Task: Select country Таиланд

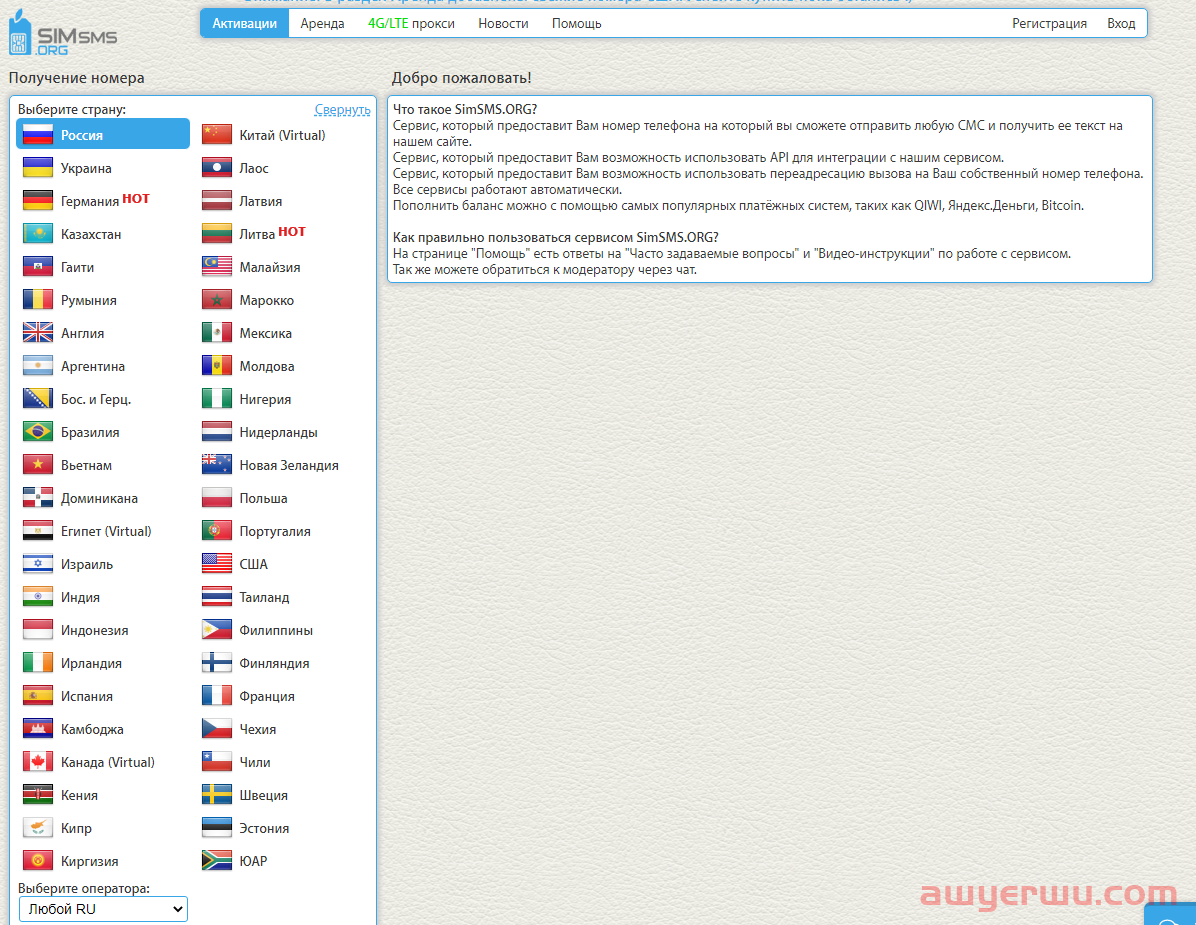Action: (264, 597)
